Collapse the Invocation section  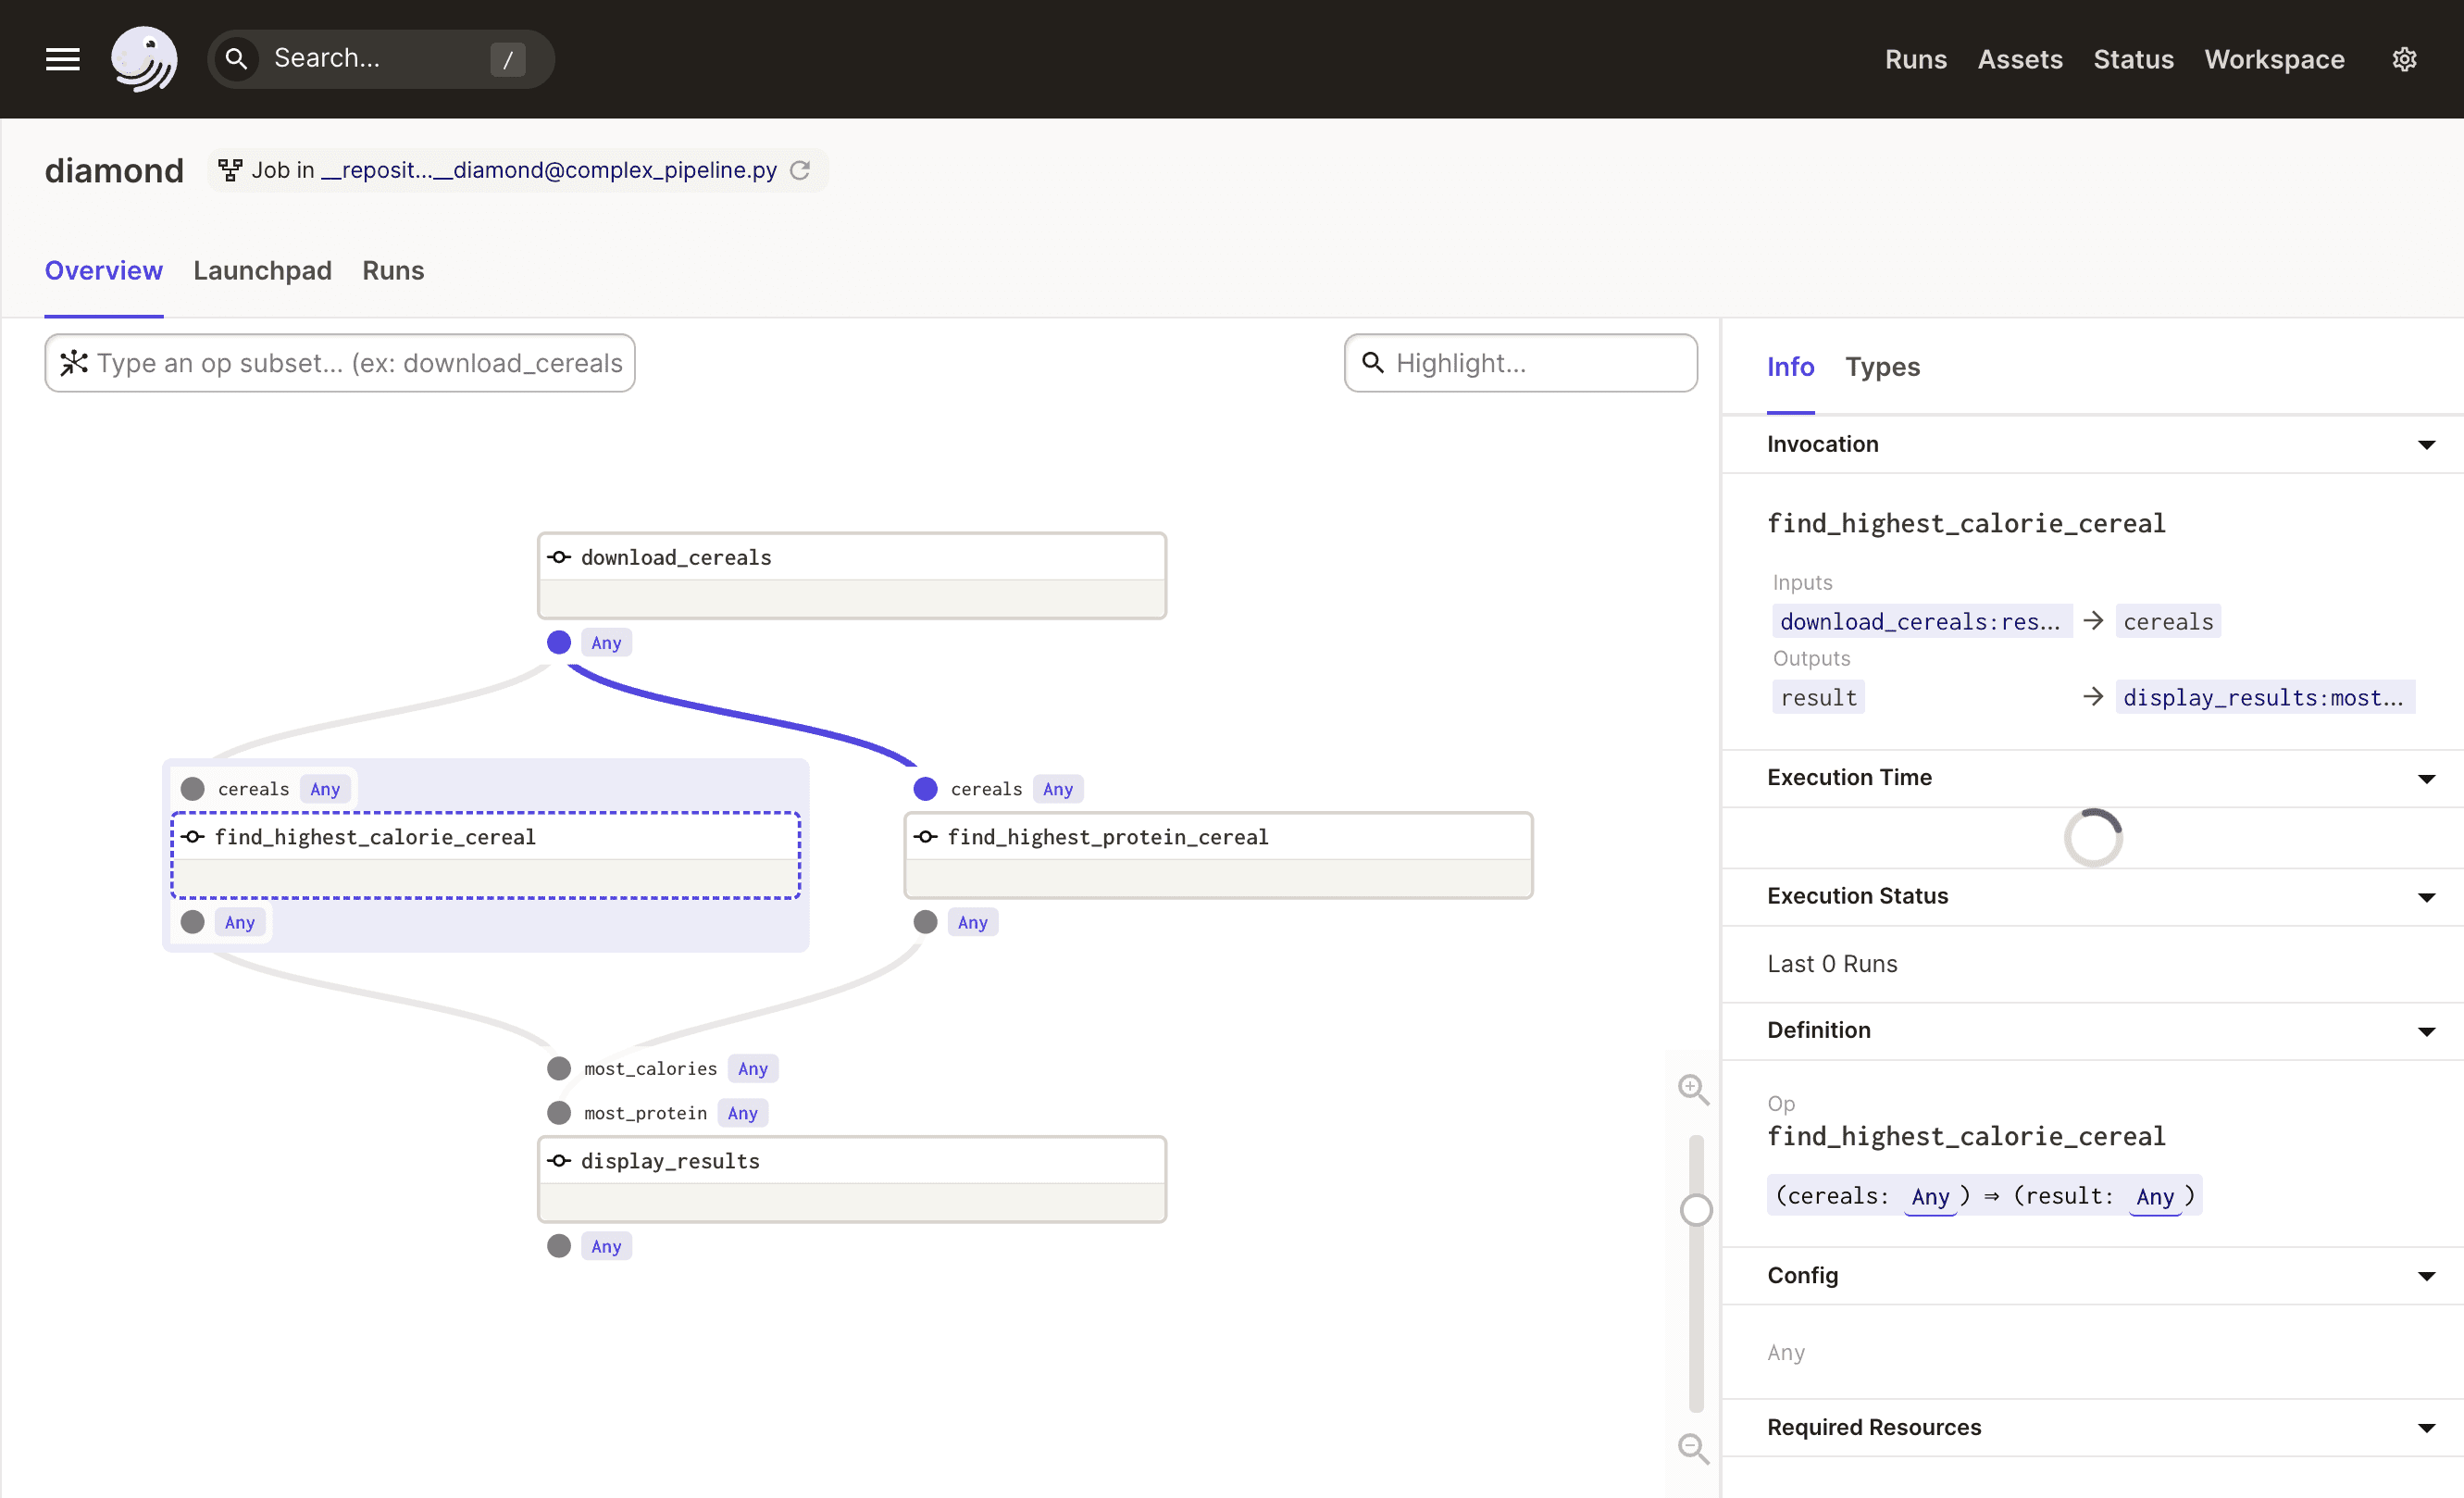point(2426,445)
